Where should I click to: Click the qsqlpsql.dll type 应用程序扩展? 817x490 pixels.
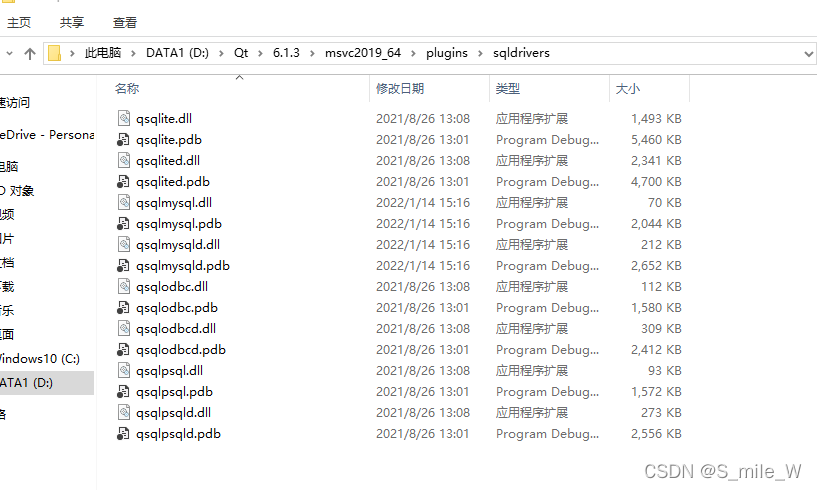click(x=531, y=371)
